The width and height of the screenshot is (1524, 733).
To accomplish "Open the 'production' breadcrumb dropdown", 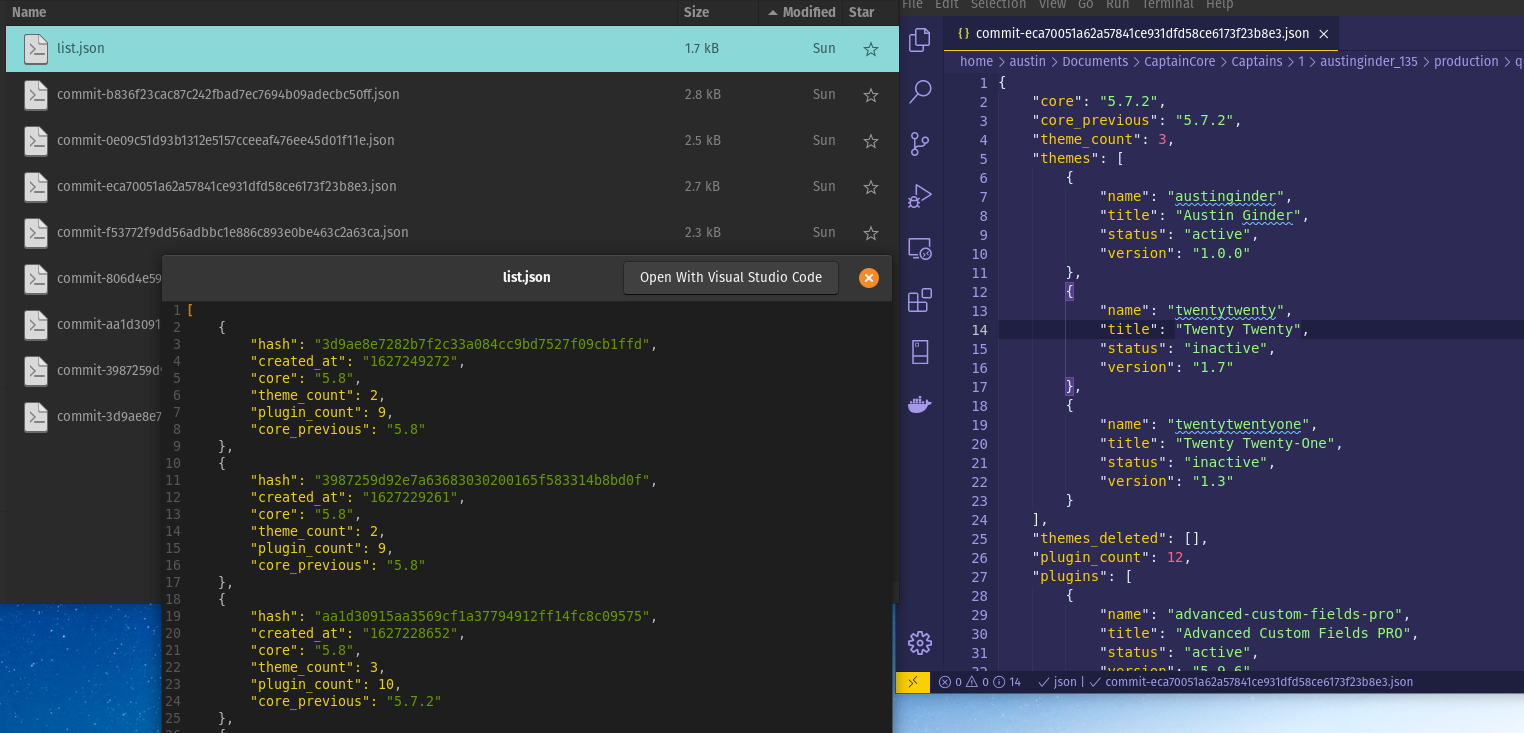I will [1466, 62].
